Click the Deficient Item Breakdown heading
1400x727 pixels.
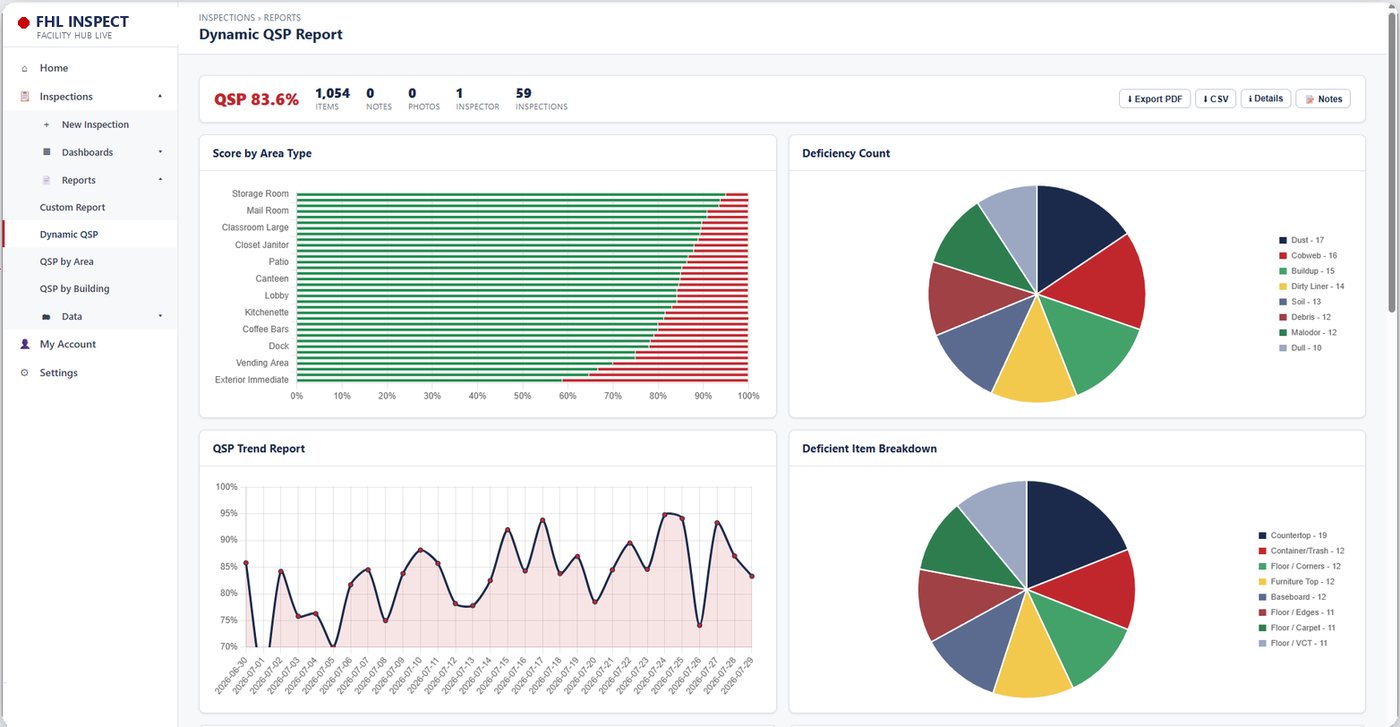click(869, 449)
